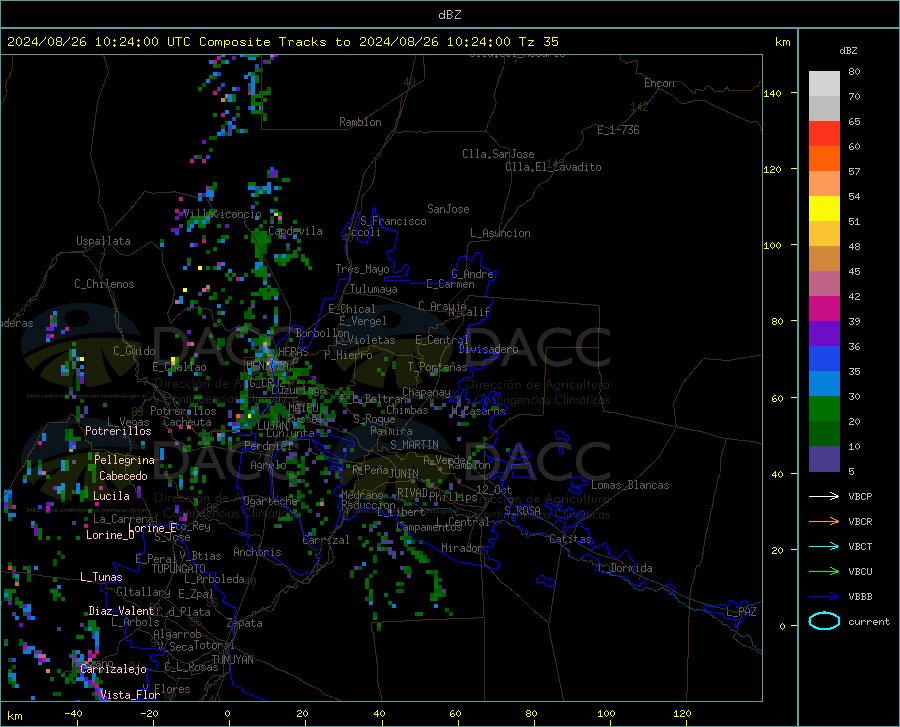Click the JUNIN map label
Image resolution: width=900 pixels, height=727 pixels.
[x=404, y=473]
